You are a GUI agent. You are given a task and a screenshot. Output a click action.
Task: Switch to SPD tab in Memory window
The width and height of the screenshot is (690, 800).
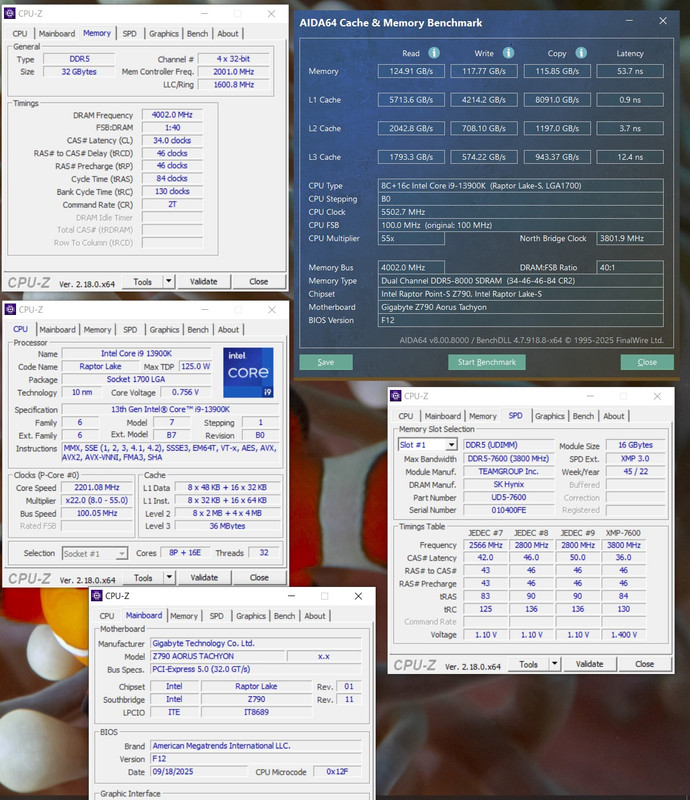click(x=130, y=34)
